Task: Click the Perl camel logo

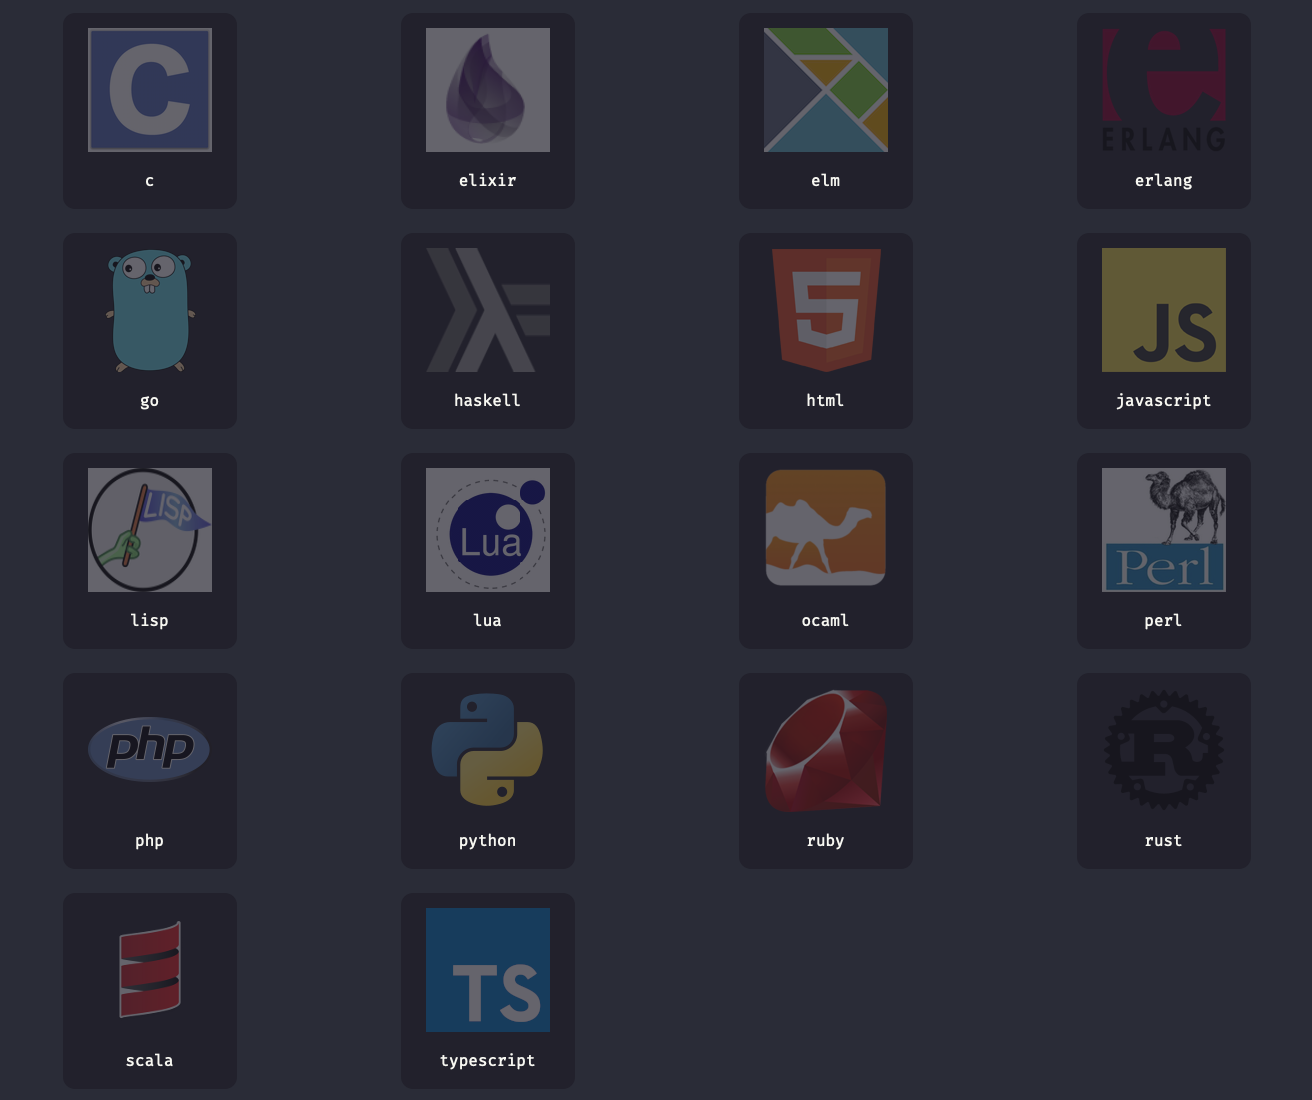Action: tap(1164, 530)
